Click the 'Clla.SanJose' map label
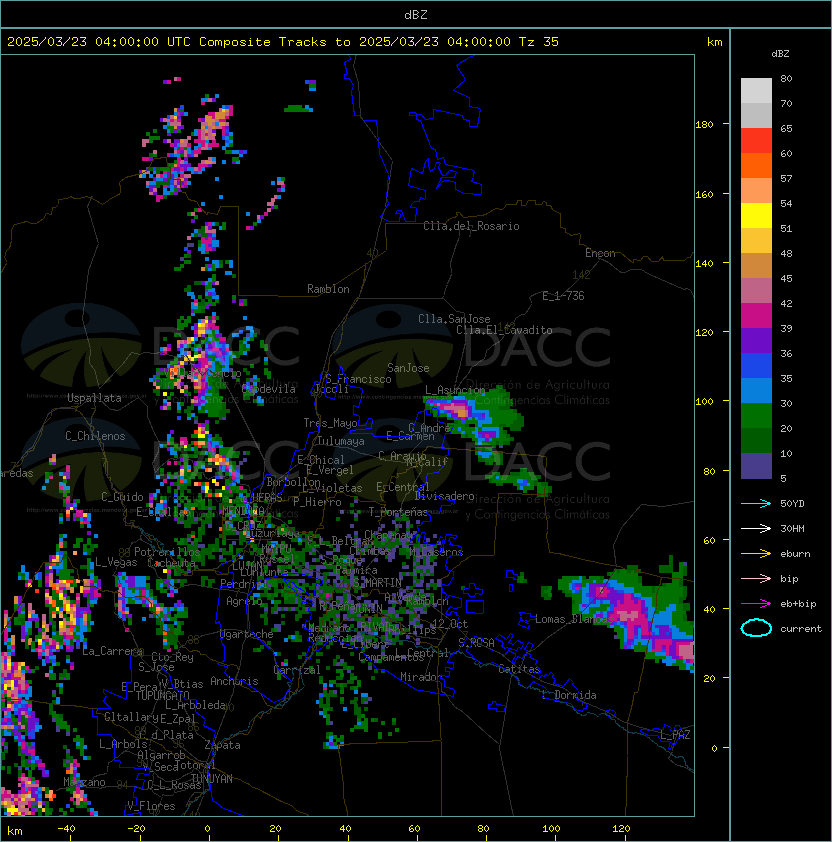Screen dimensions: 832x842 click(454, 319)
